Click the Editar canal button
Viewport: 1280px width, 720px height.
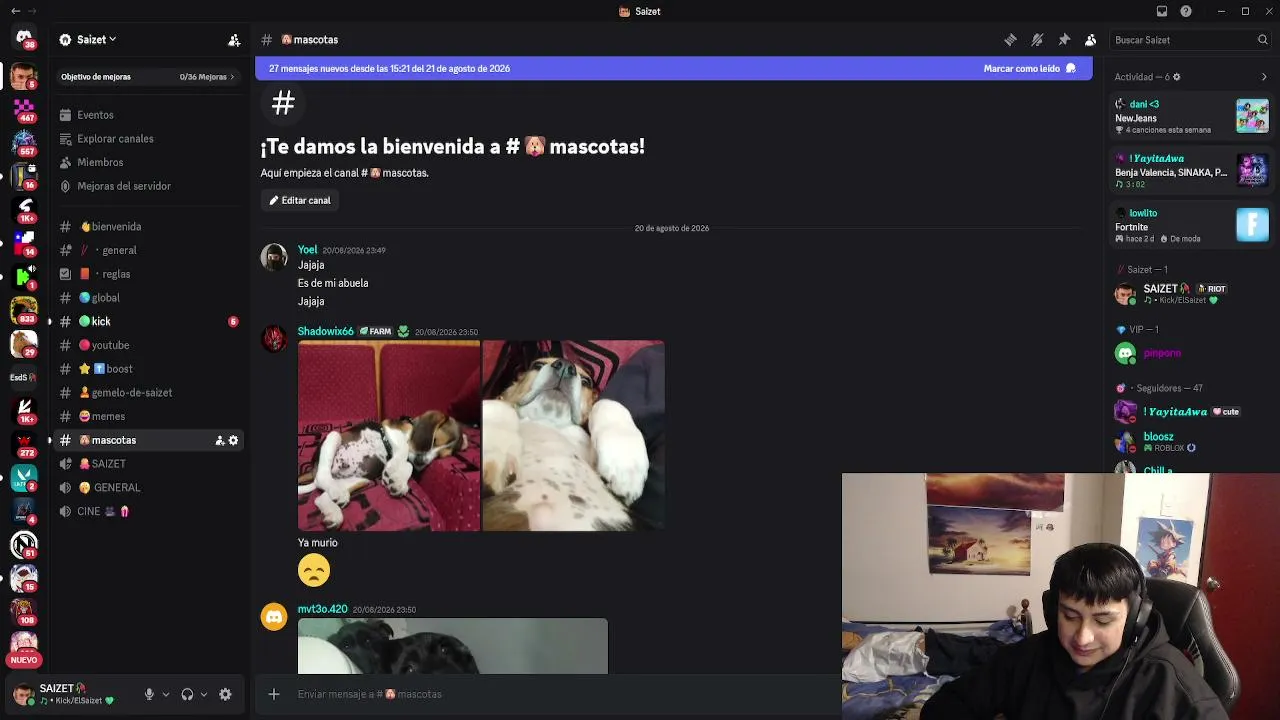click(300, 200)
